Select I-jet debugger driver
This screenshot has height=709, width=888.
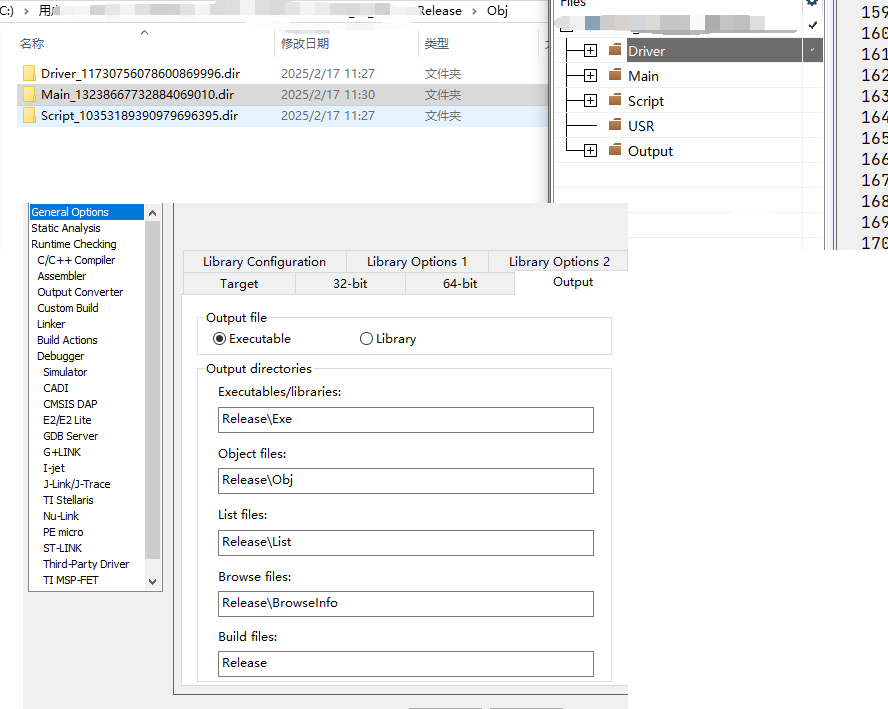[54, 468]
